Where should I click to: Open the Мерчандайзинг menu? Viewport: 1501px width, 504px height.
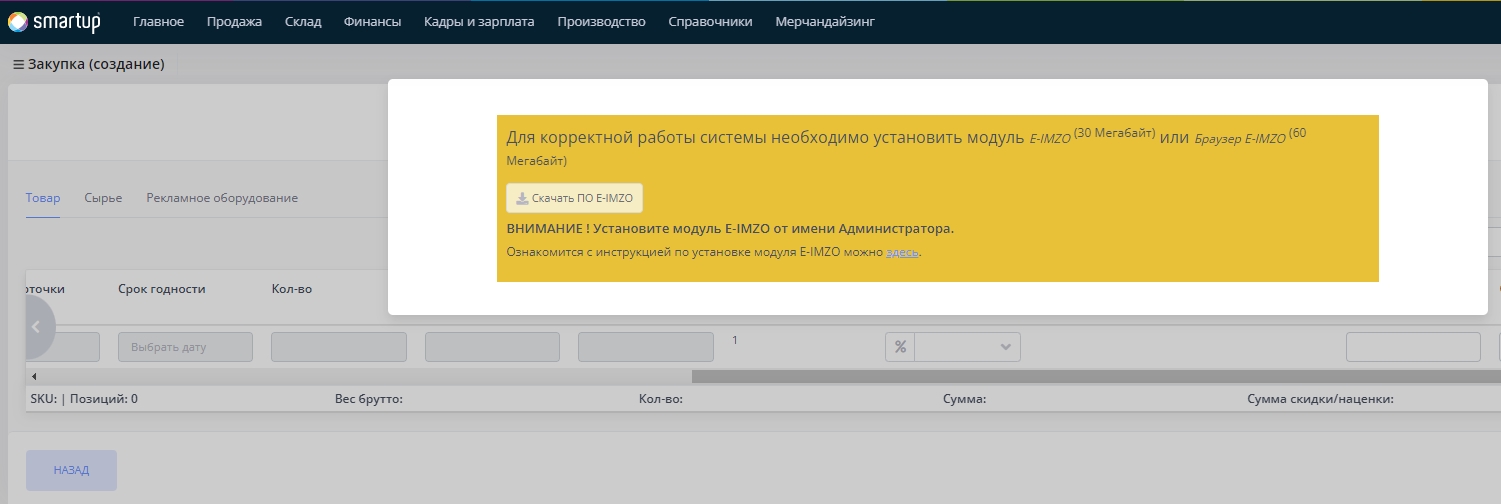click(x=825, y=21)
